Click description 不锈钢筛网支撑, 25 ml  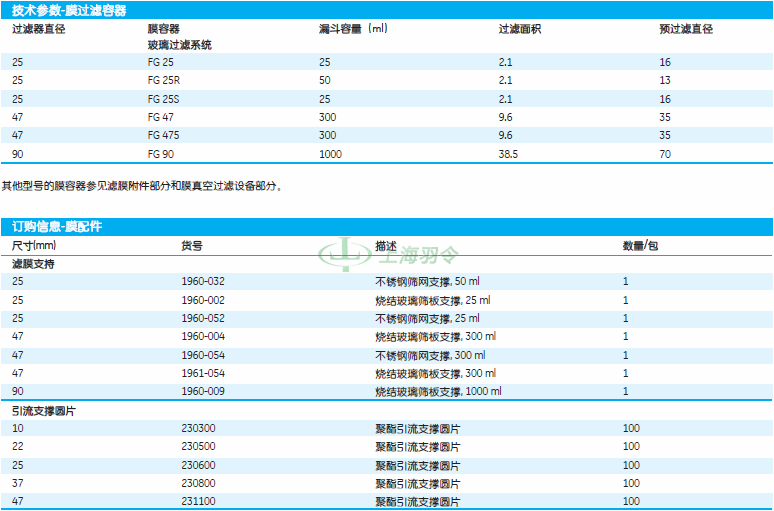click(427, 318)
